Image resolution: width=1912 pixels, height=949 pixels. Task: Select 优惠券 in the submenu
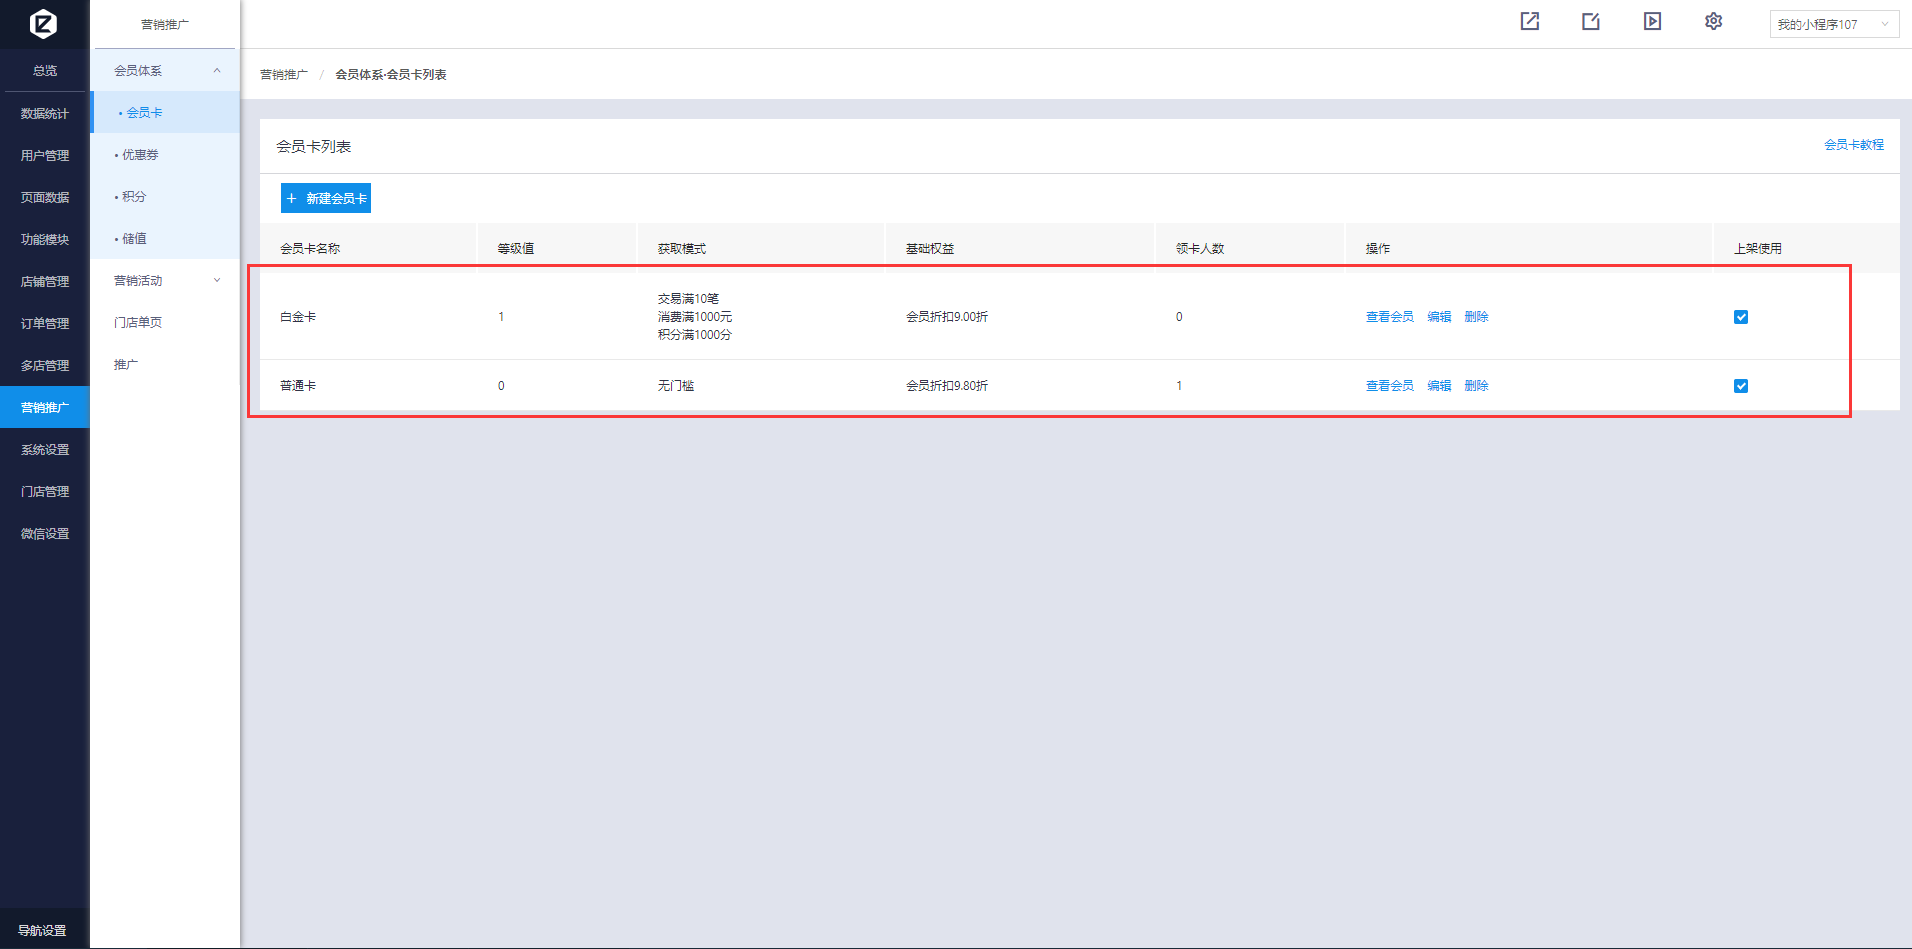point(140,155)
